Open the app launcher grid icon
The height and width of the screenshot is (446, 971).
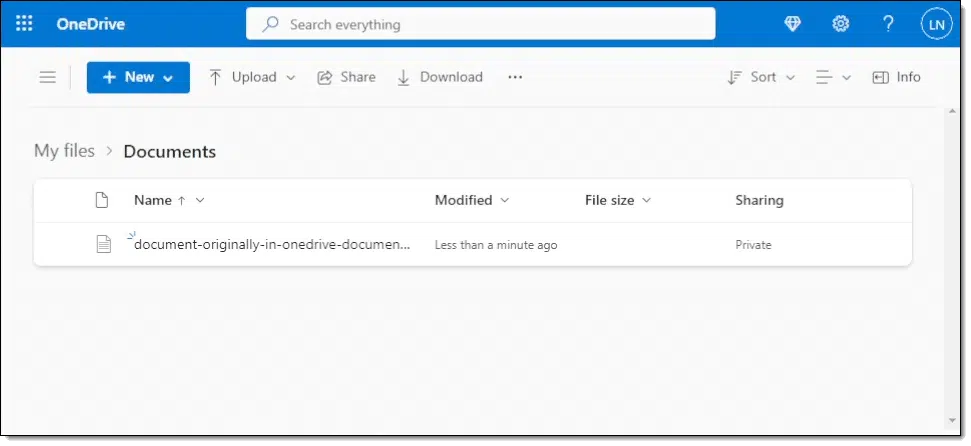click(x=24, y=24)
